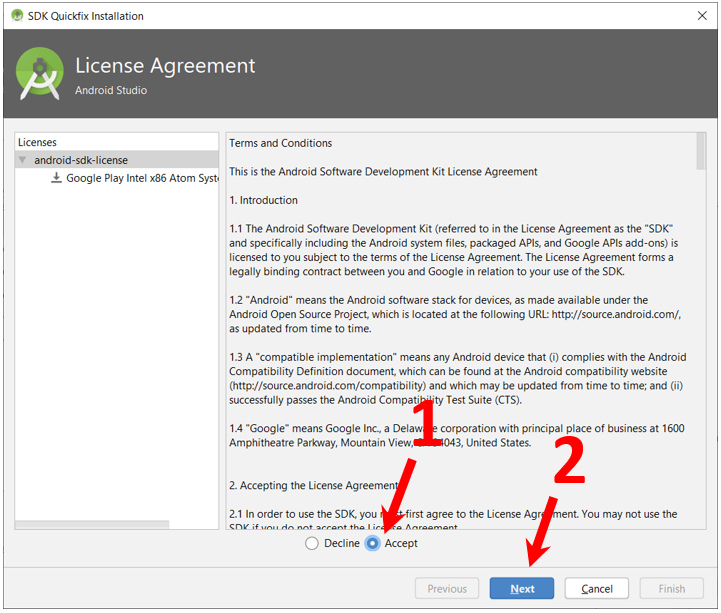
Task: Click the Terms and Conditions heading
Action: pyautogui.click(x=280, y=143)
